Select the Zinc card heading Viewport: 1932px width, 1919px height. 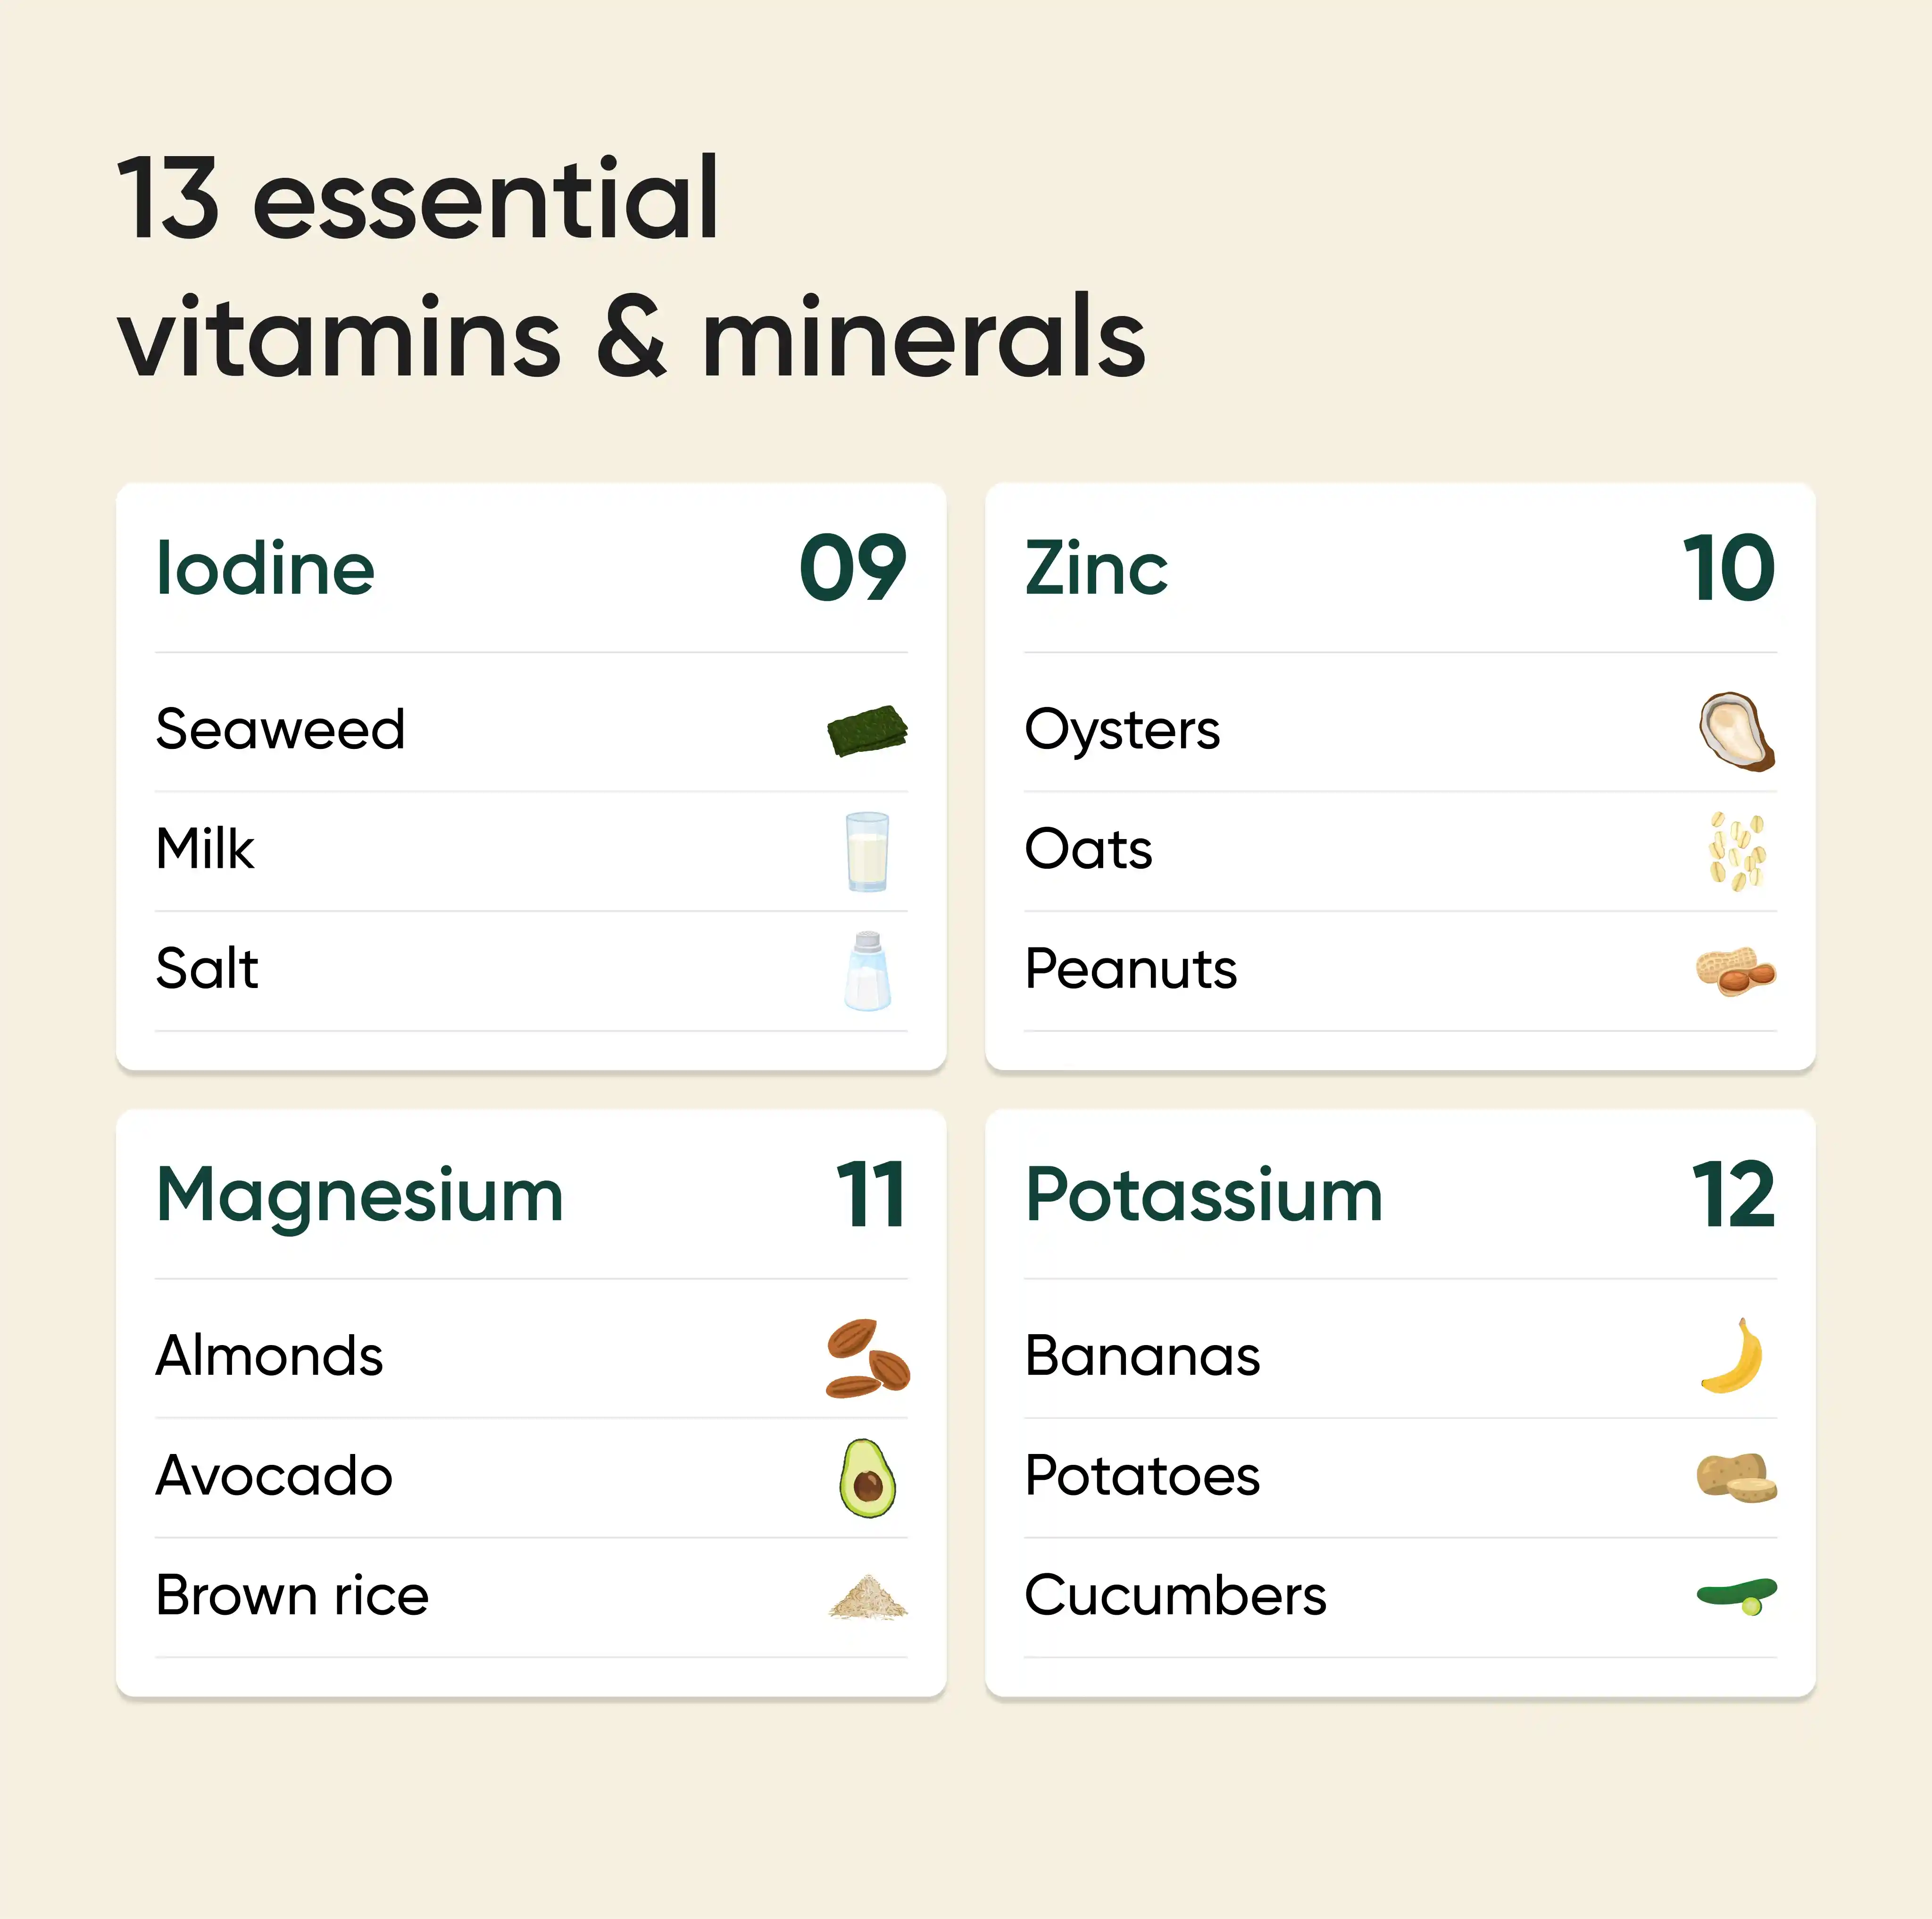tap(1096, 568)
